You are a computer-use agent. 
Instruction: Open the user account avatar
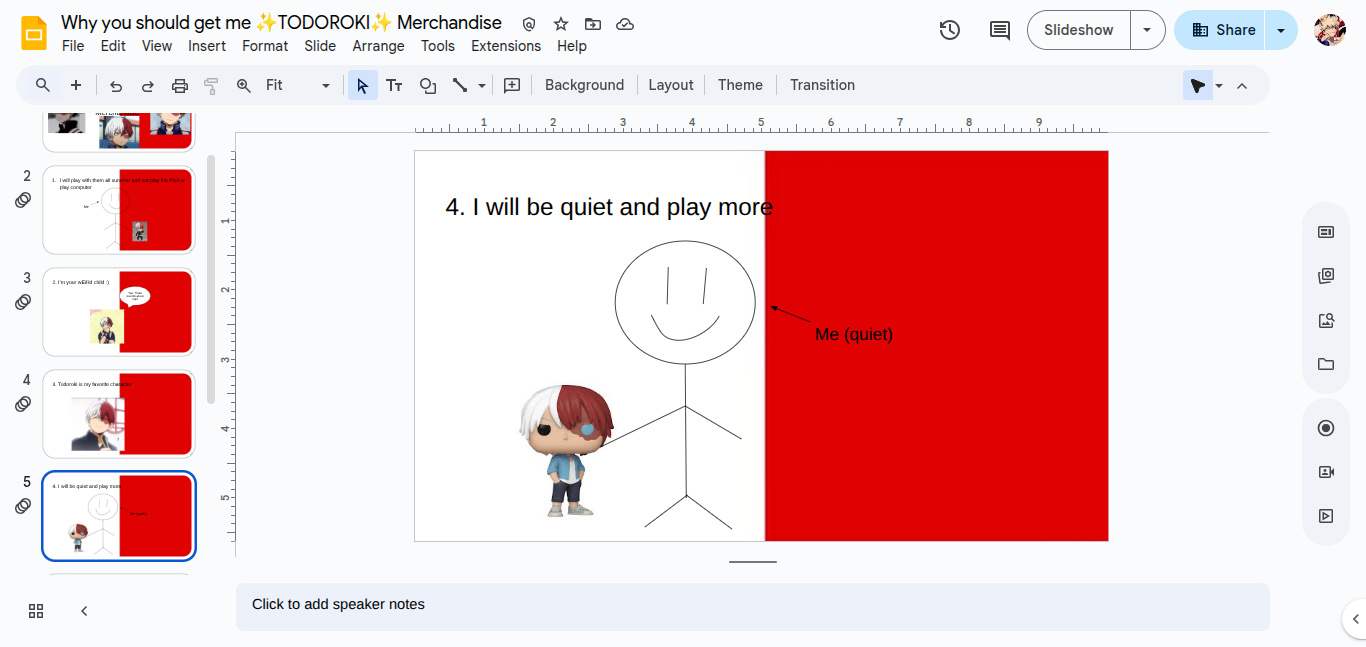click(x=1330, y=30)
